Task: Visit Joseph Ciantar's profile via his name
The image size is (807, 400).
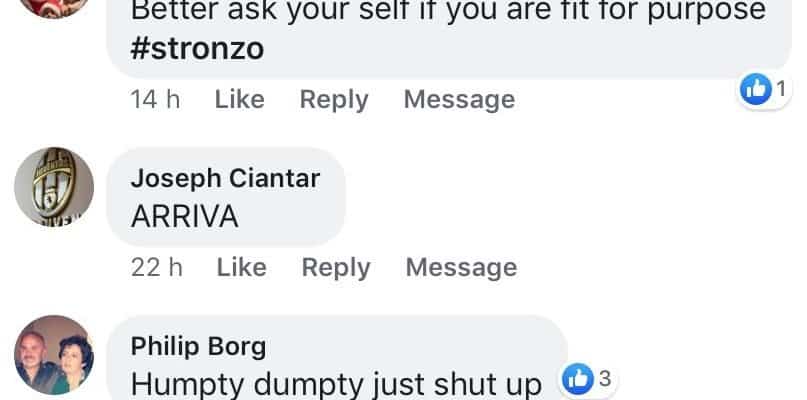Action: [225, 179]
